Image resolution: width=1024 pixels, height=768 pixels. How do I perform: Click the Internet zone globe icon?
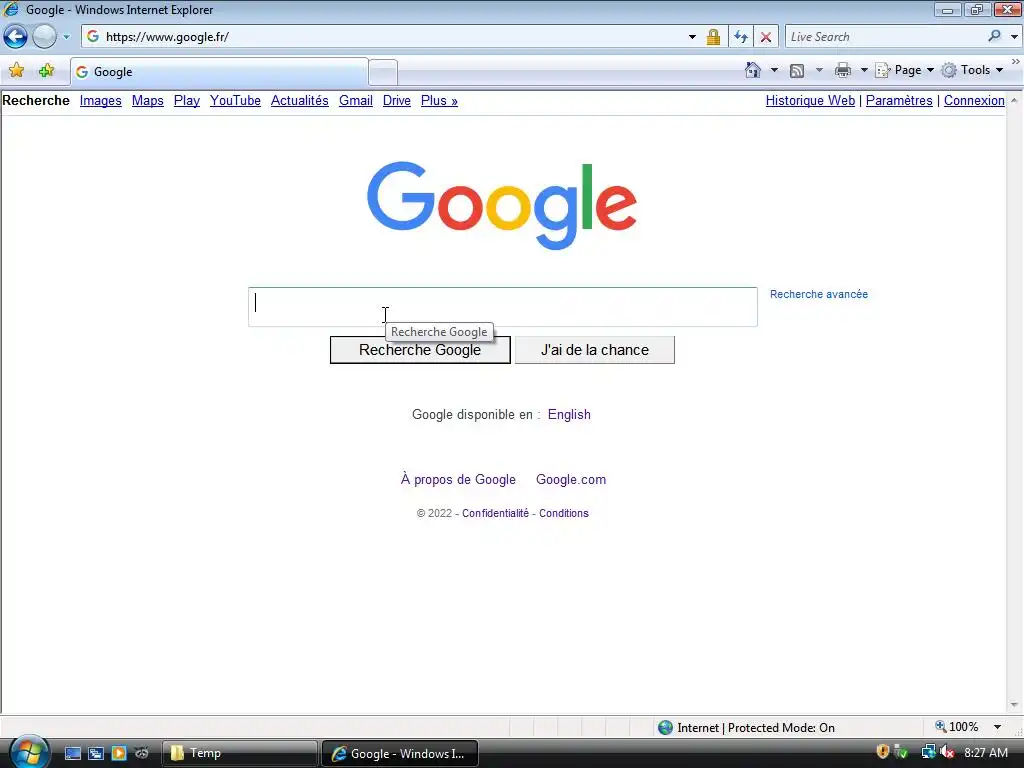[665, 728]
